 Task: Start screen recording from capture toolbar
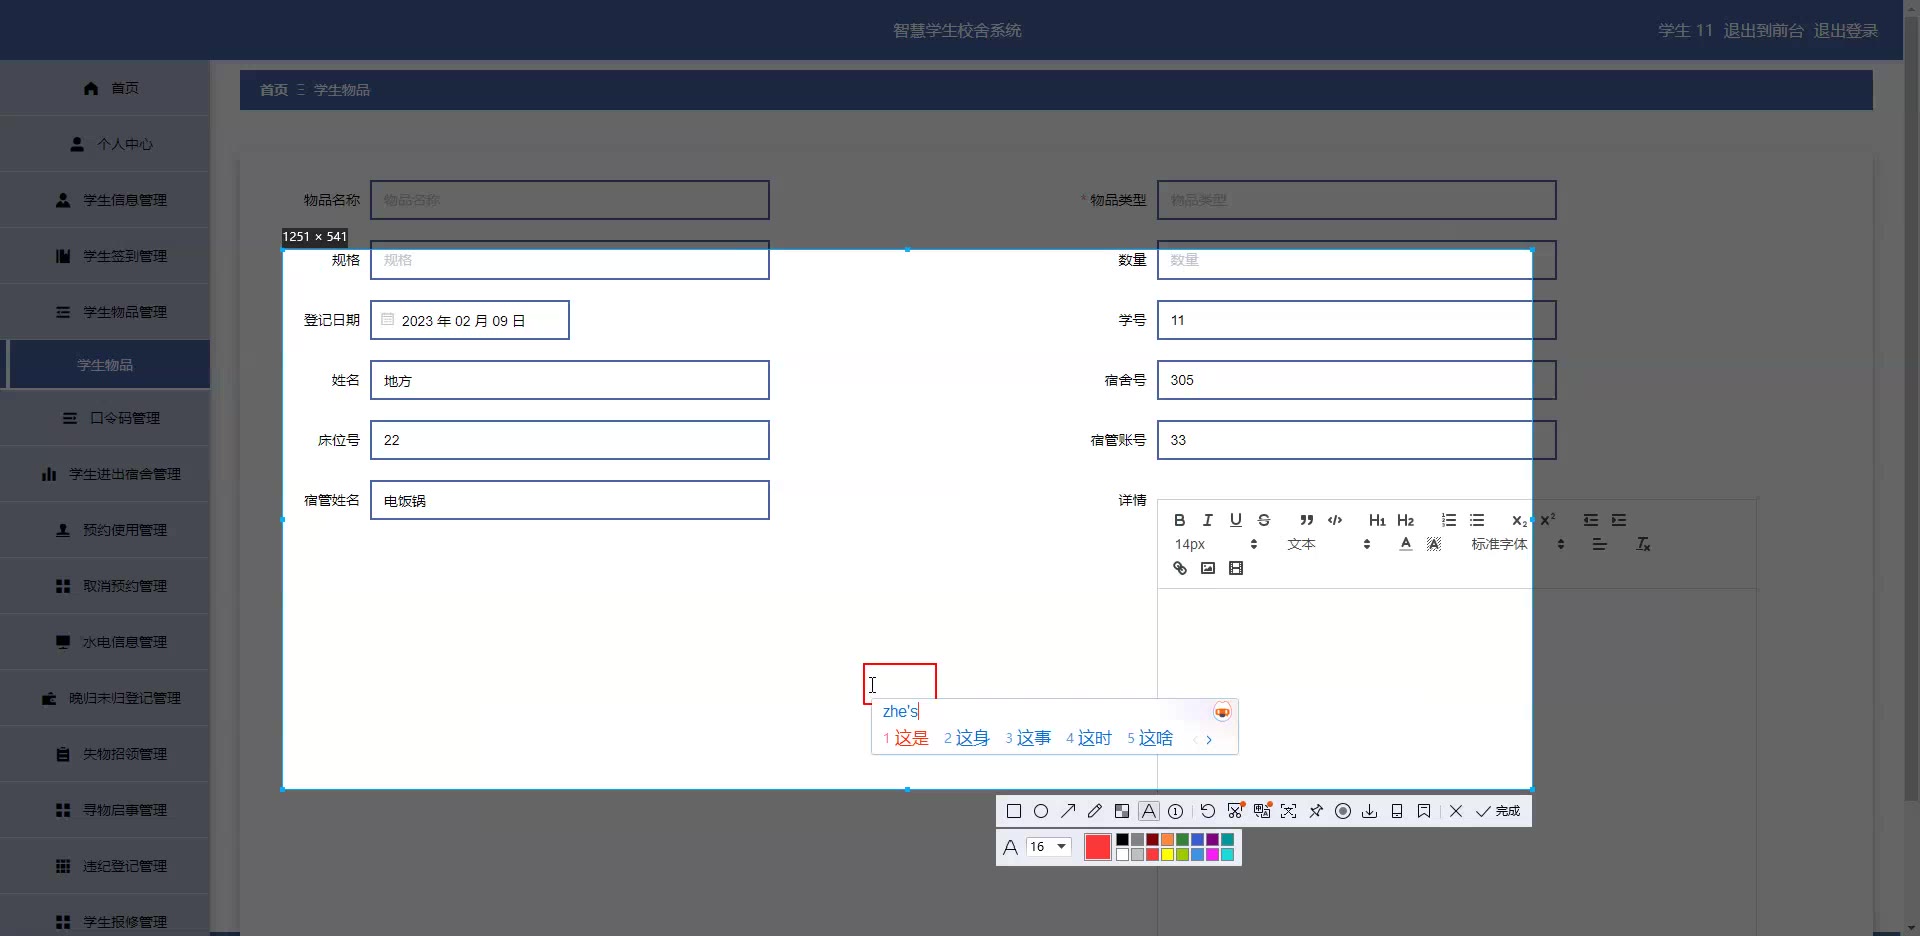click(x=1343, y=811)
